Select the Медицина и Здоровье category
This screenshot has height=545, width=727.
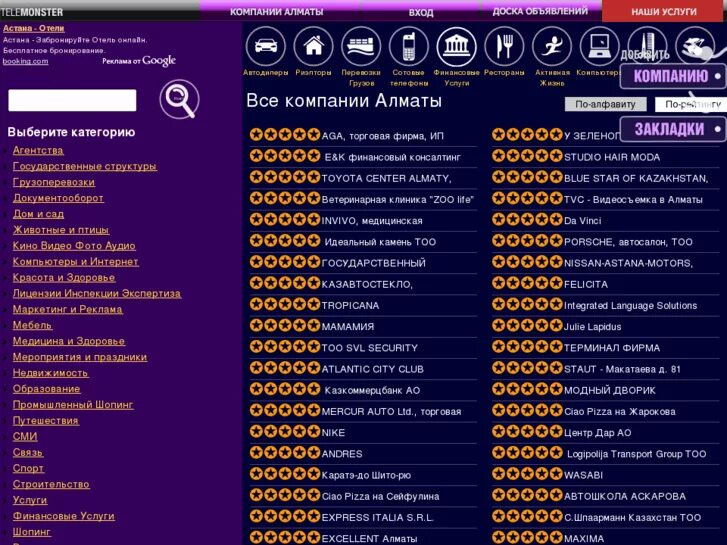point(69,341)
